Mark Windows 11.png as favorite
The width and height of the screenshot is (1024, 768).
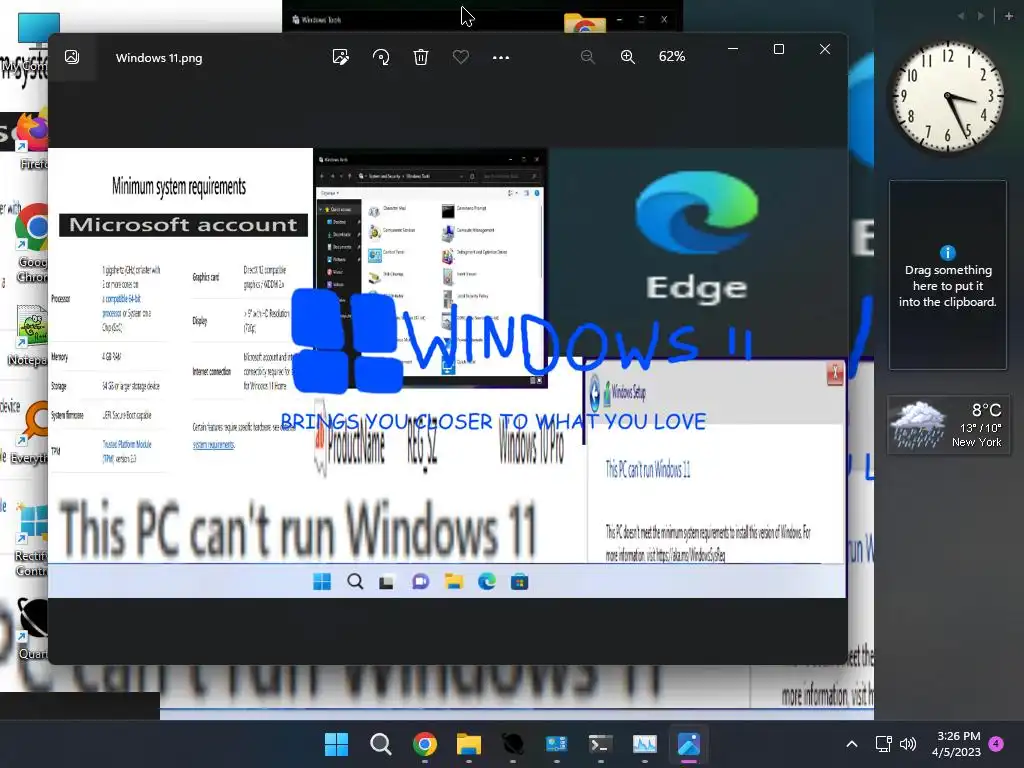[x=460, y=57]
